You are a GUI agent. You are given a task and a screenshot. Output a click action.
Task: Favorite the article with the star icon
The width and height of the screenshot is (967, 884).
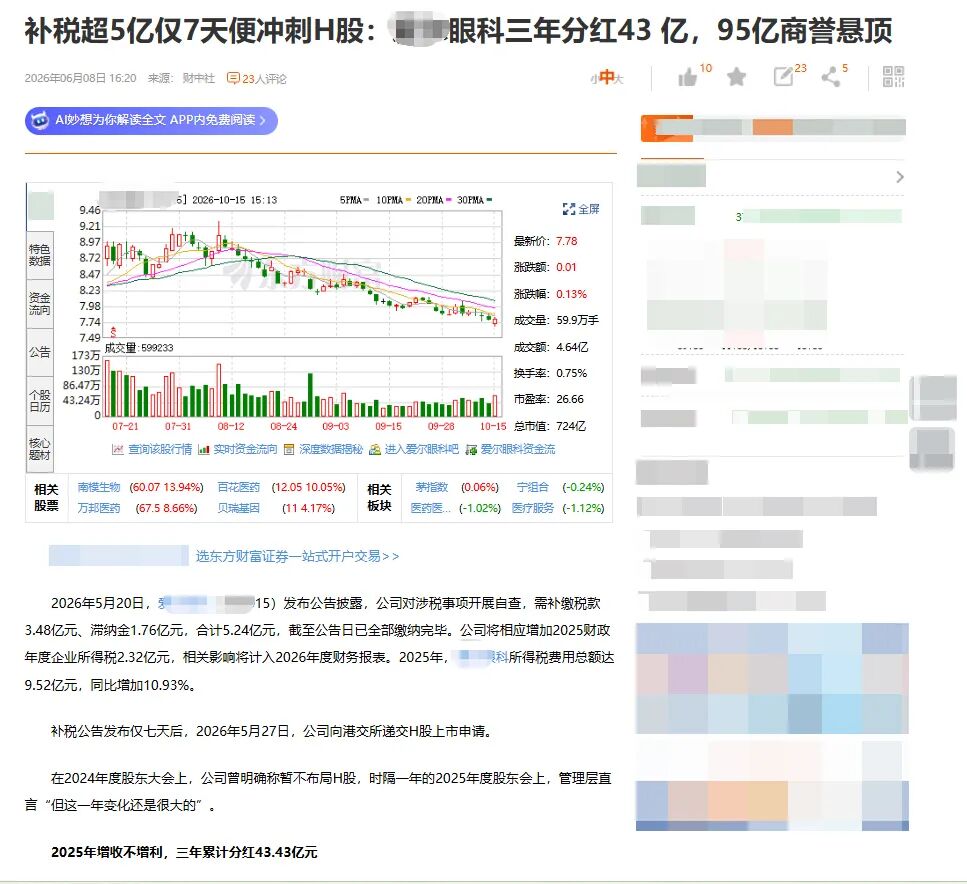click(736, 77)
